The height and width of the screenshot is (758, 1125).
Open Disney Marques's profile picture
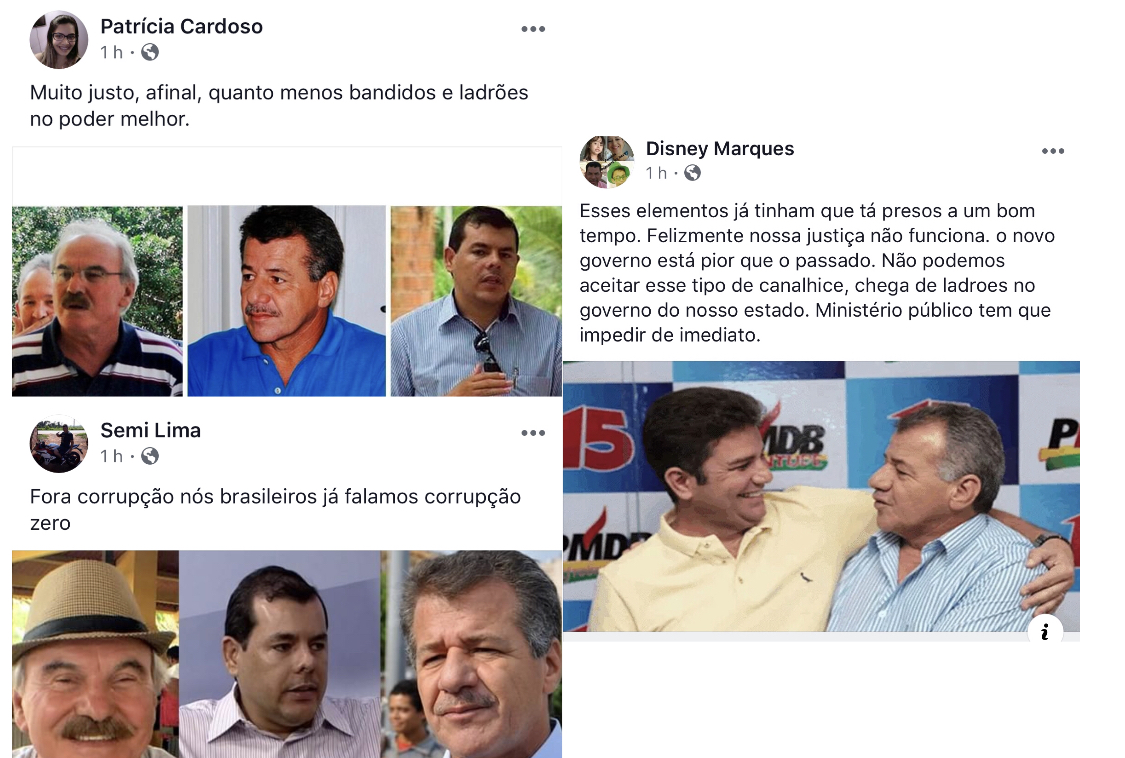coord(607,162)
